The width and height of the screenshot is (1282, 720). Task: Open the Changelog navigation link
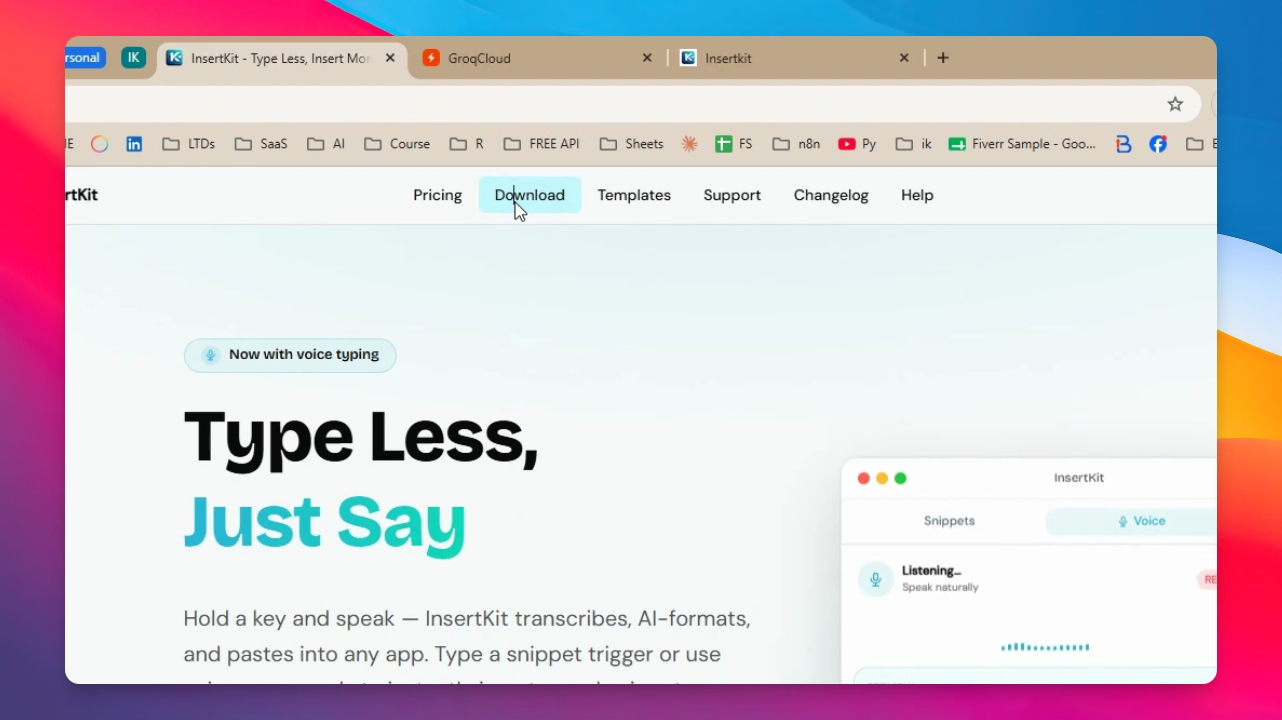[x=831, y=195]
